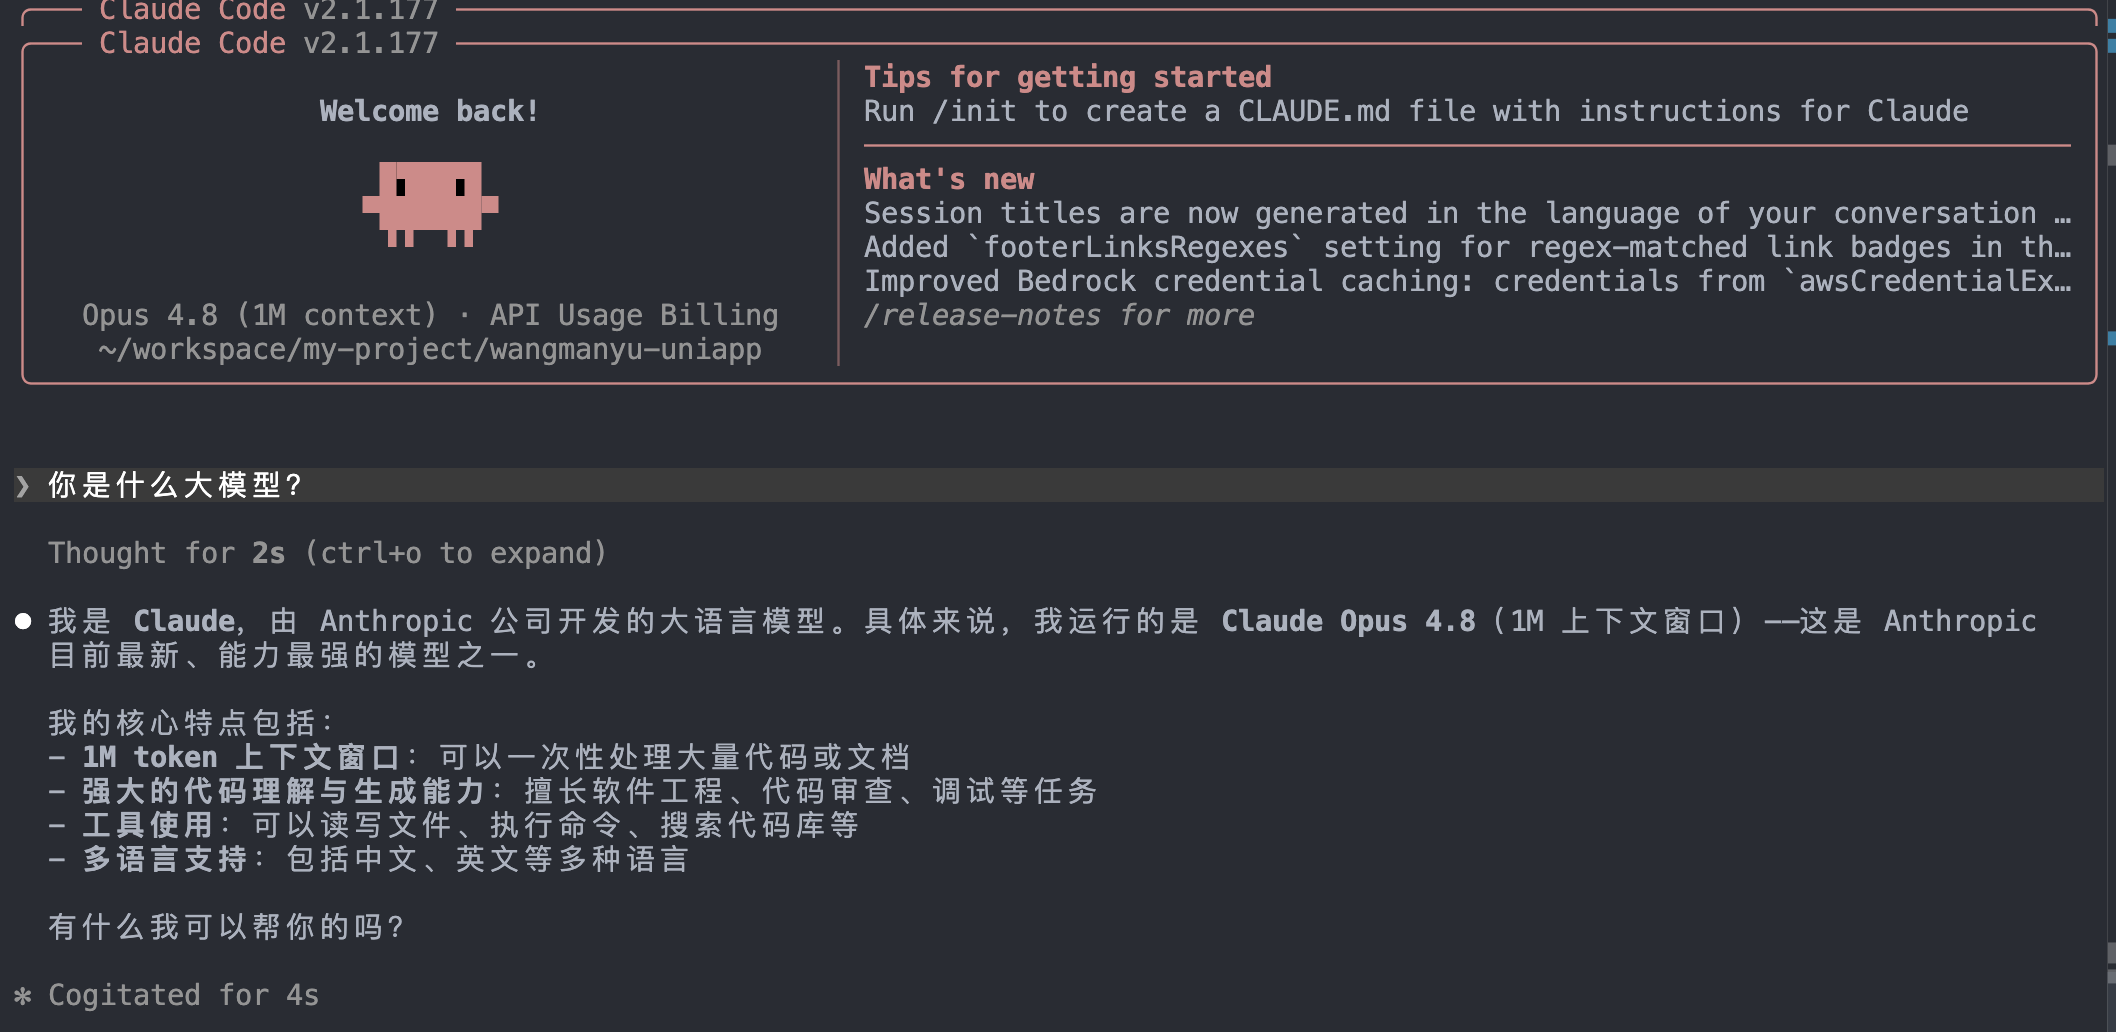Click the white bullet before the Claude response
2116x1032 pixels.
click(x=23, y=621)
